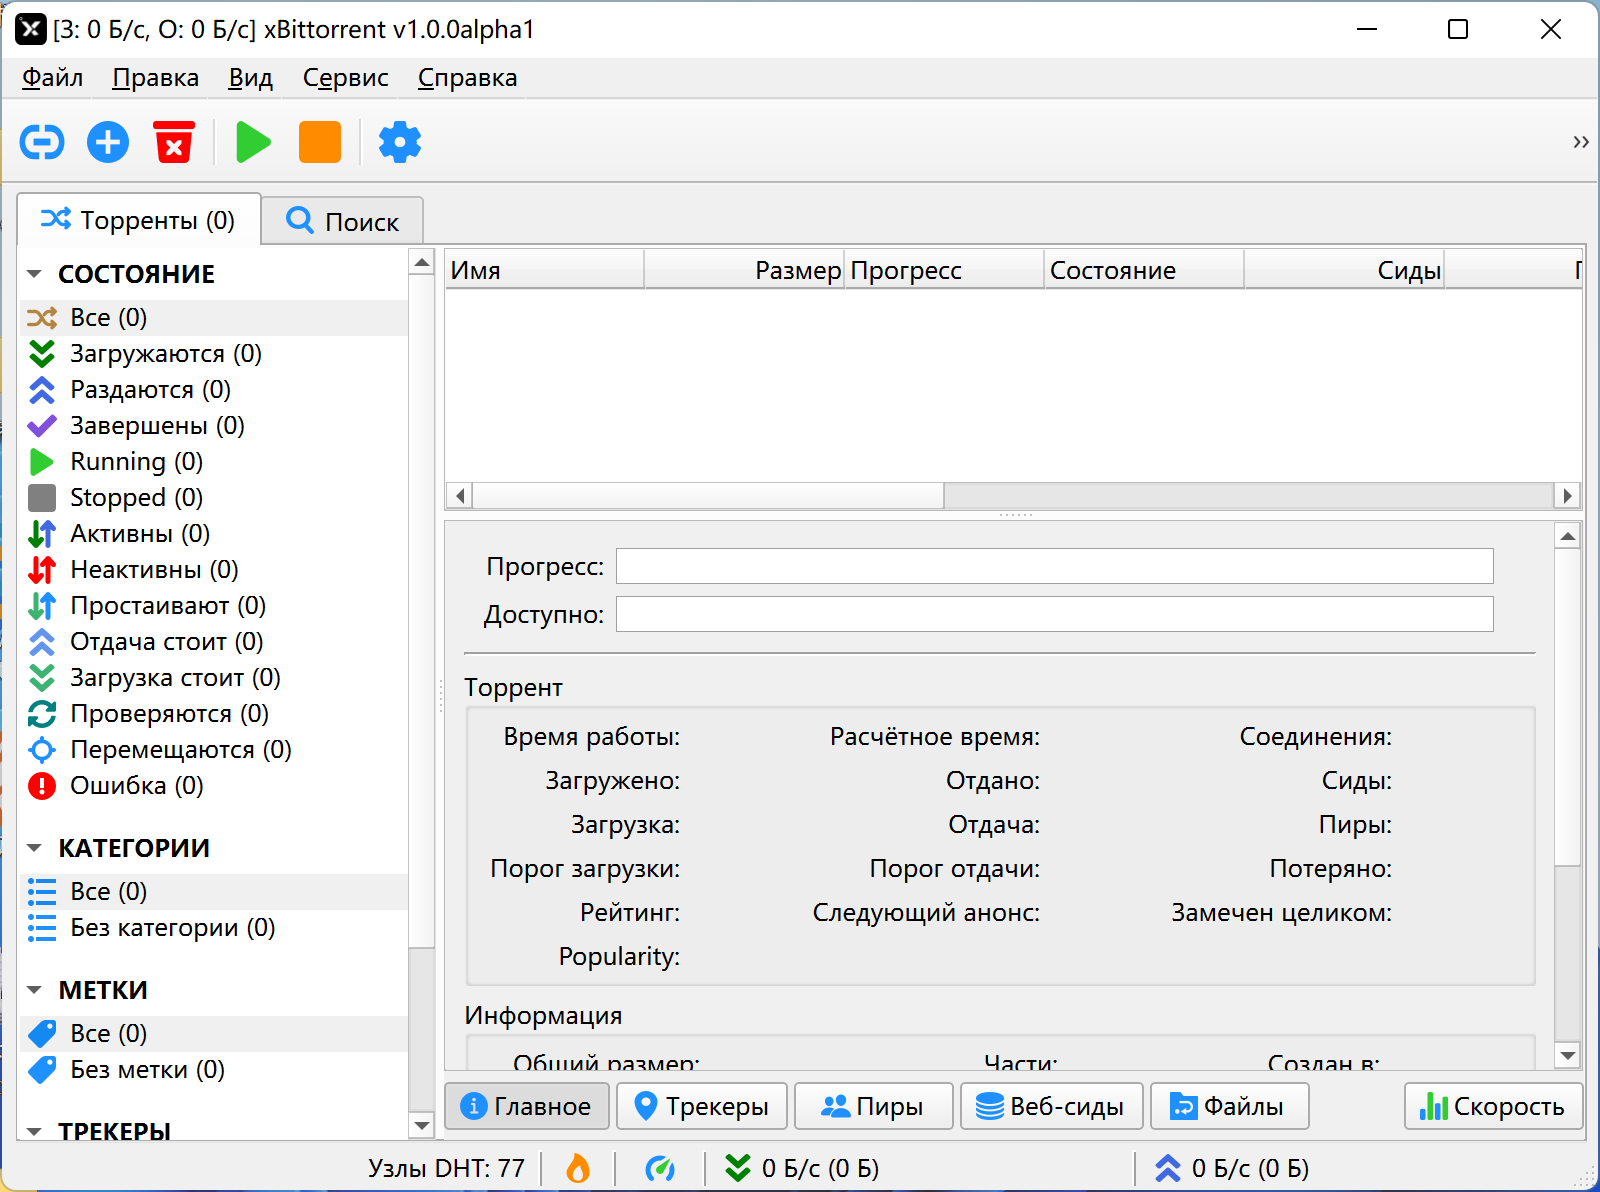Select the Отдача стоит (0) filter
1600x1192 pixels.
[214, 642]
